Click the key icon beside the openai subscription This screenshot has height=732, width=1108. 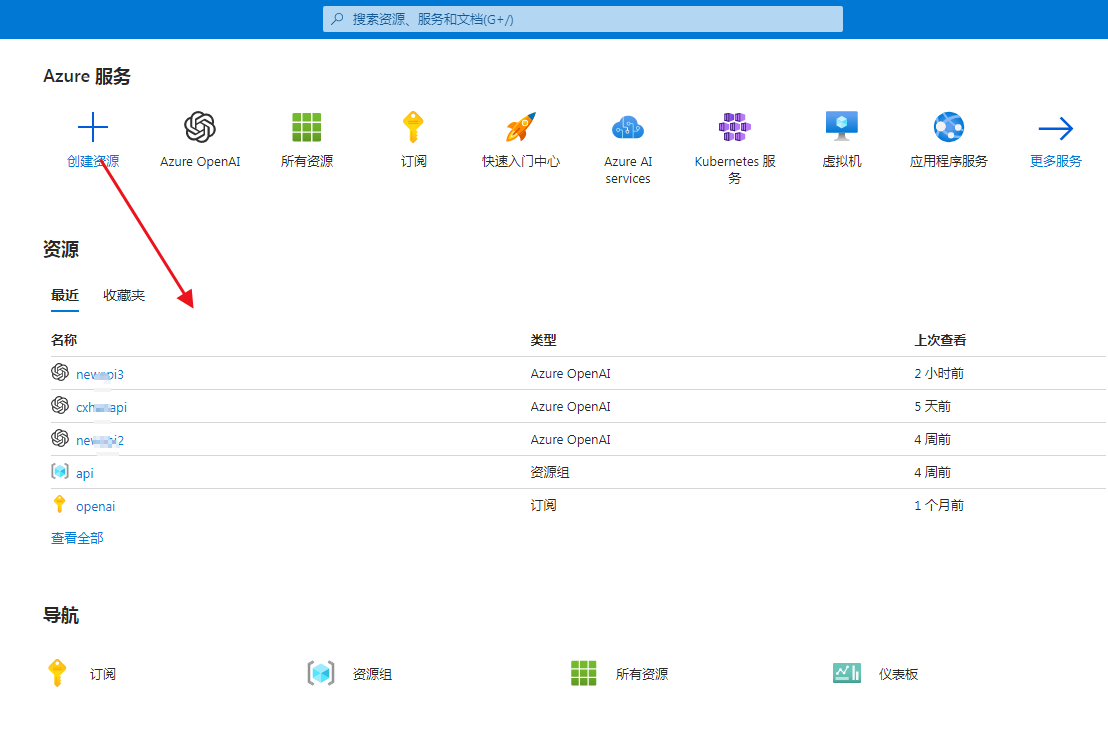[59, 504]
